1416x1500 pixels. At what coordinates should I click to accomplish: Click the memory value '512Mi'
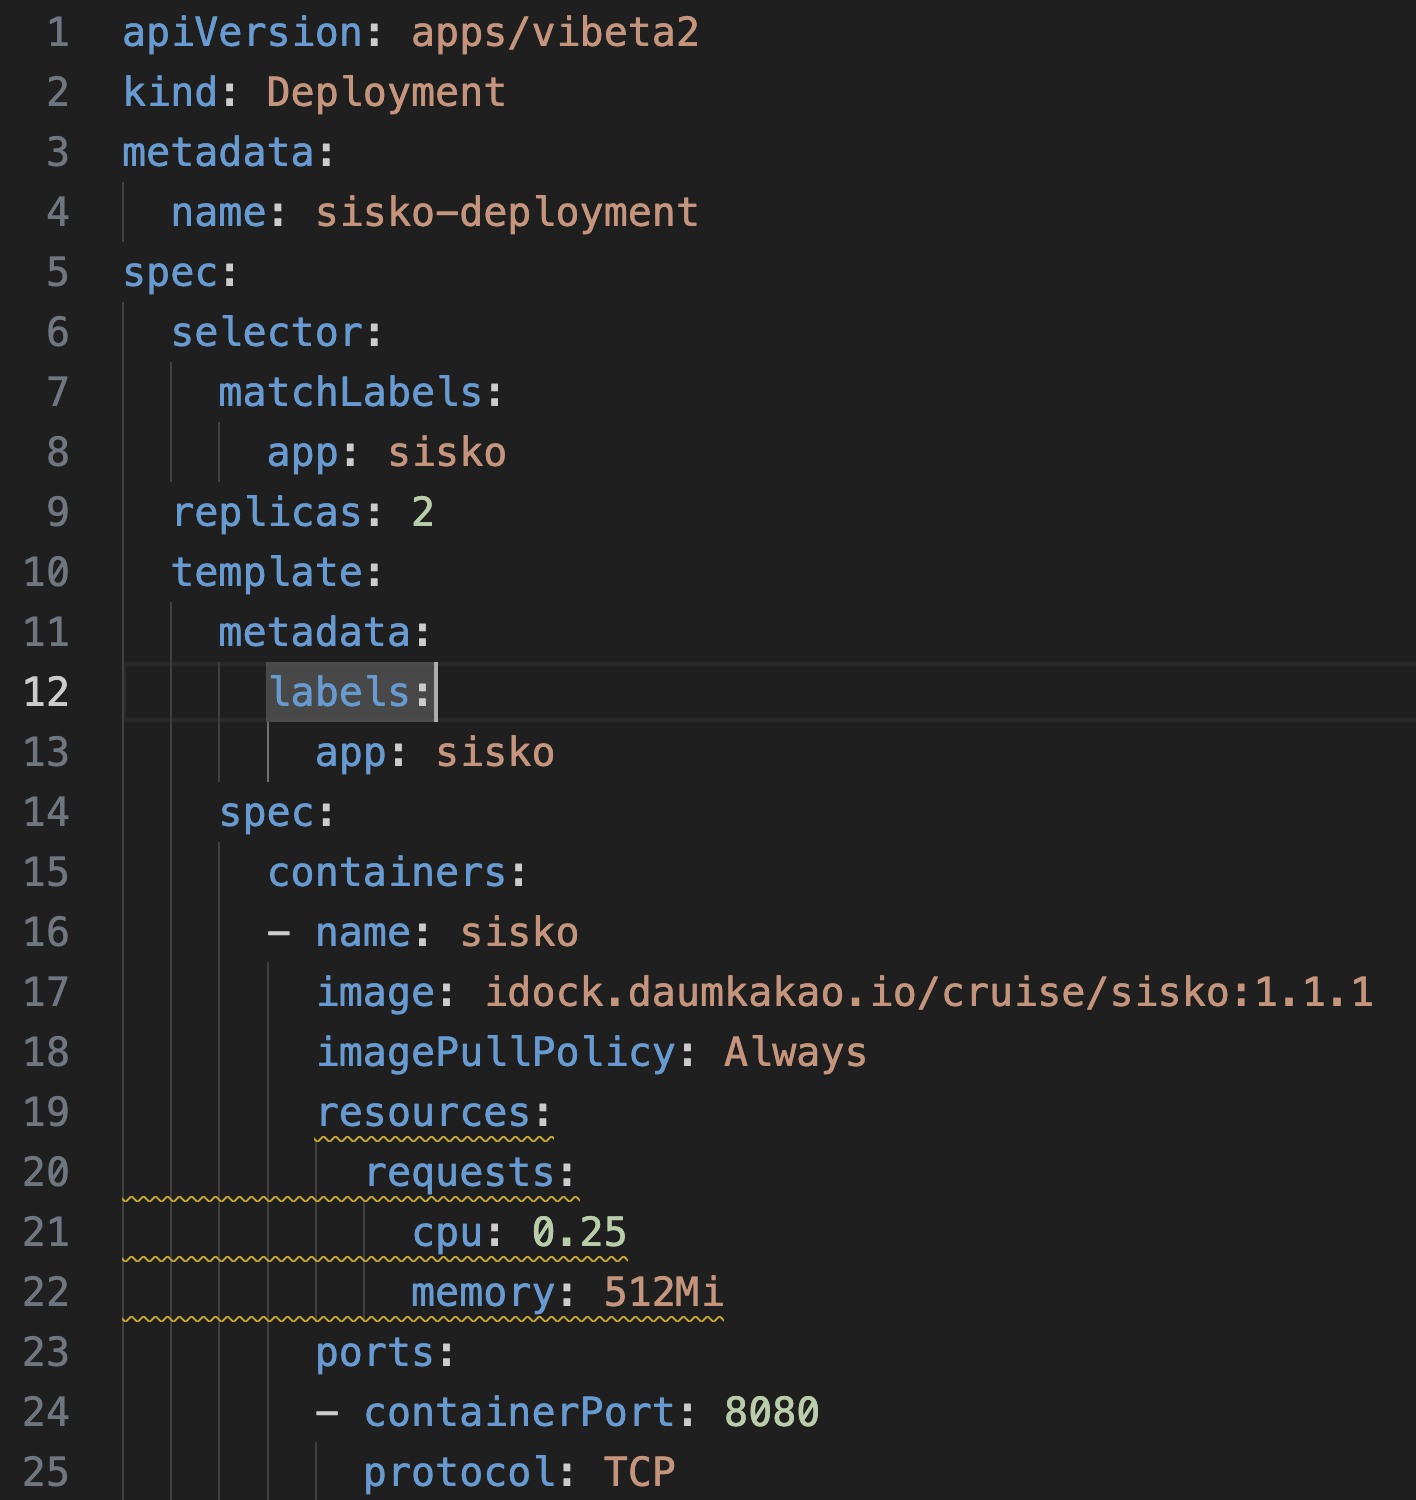[x=663, y=1293]
